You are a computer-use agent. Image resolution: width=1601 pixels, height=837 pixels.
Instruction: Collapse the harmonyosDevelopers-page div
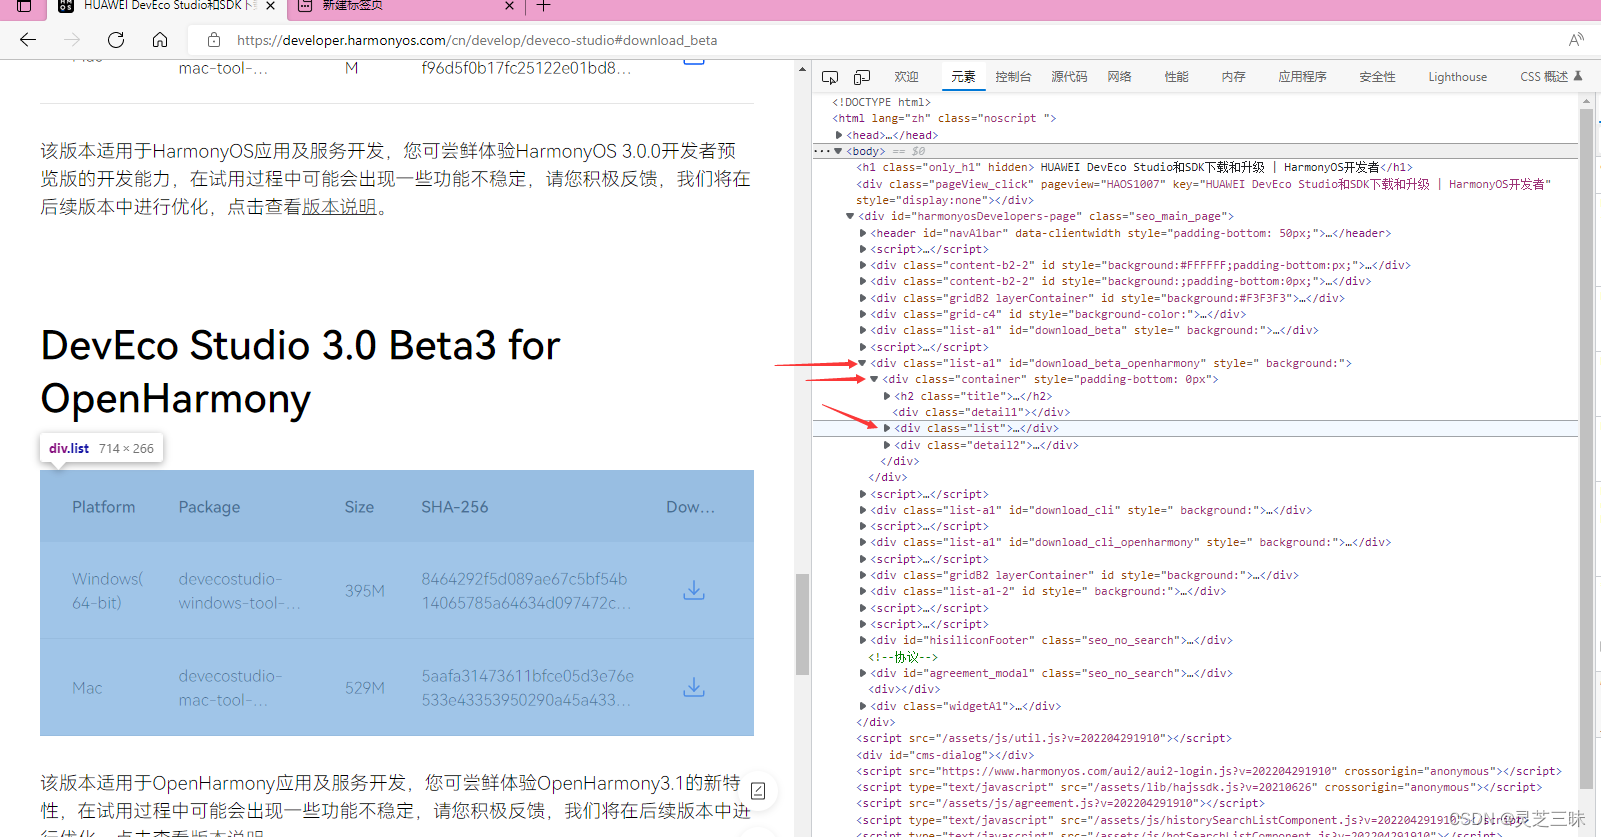click(850, 216)
